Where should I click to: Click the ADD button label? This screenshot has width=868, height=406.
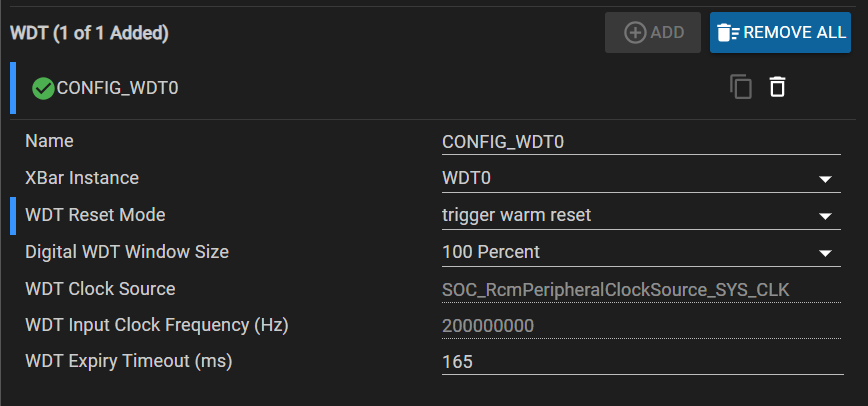667,33
